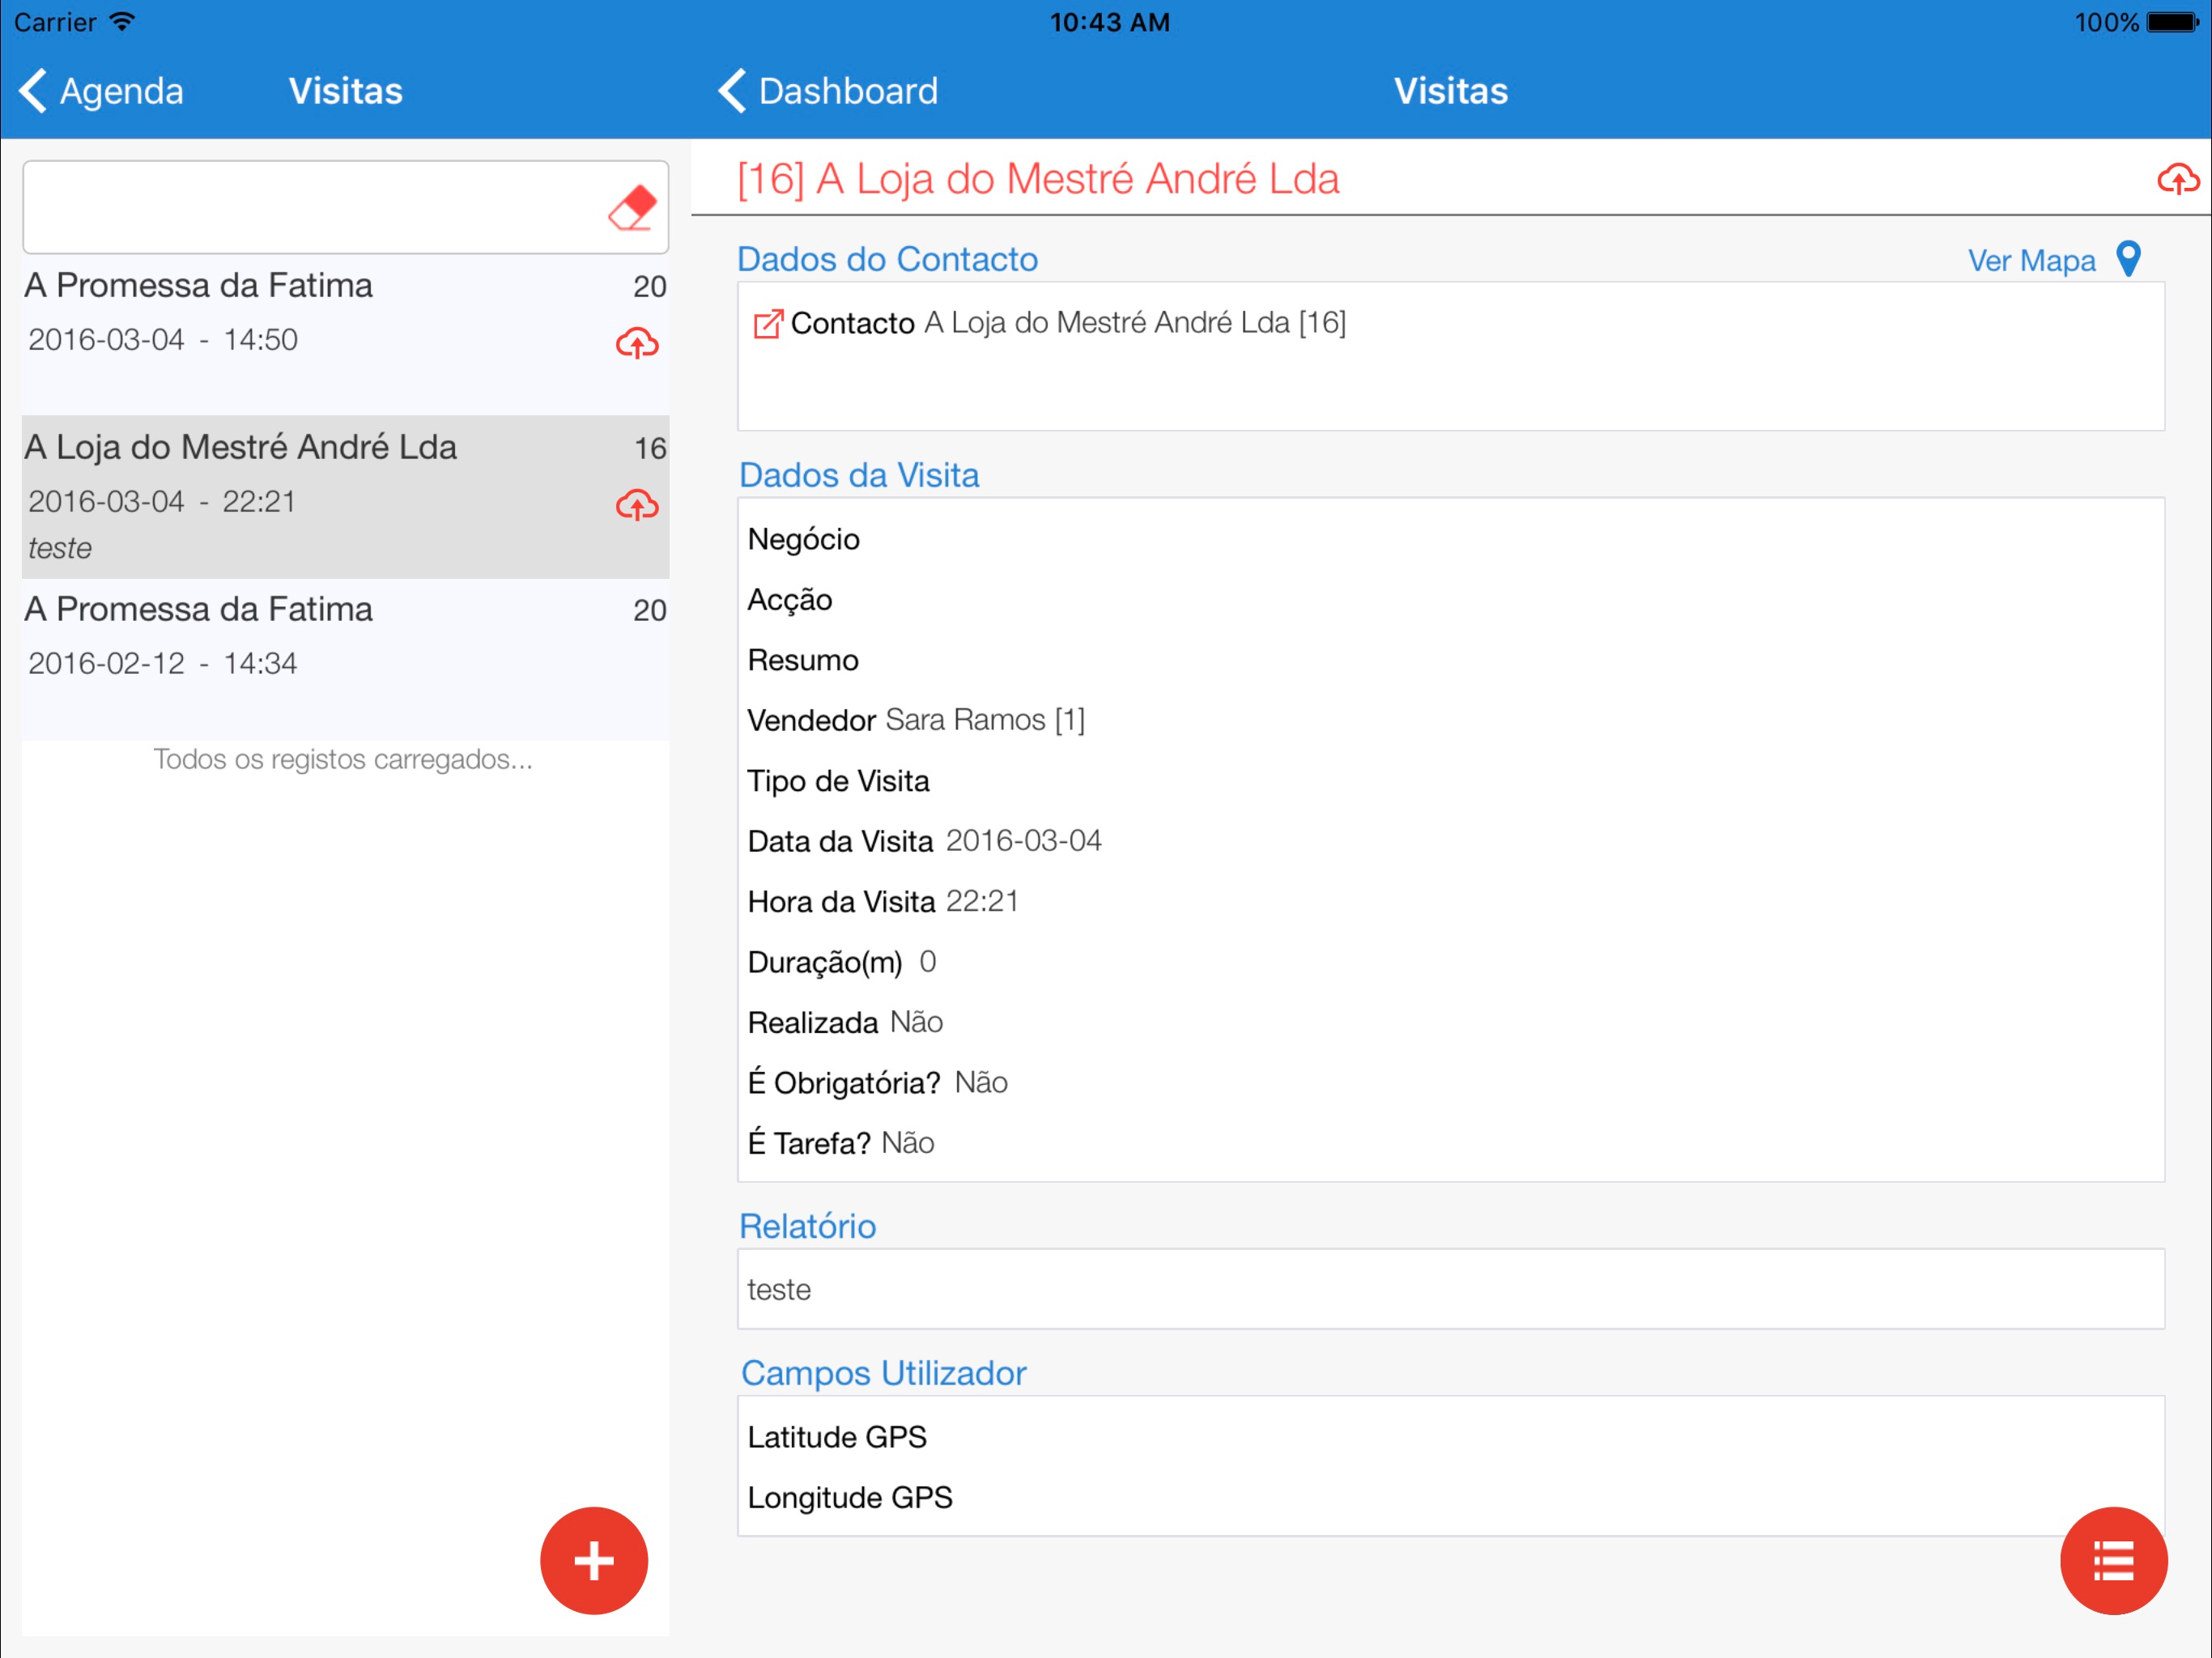The height and width of the screenshot is (1658, 2212).
Task: Tap the cloud upload icon in the A Loja do Mestré André Lda row
Action: [x=637, y=505]
